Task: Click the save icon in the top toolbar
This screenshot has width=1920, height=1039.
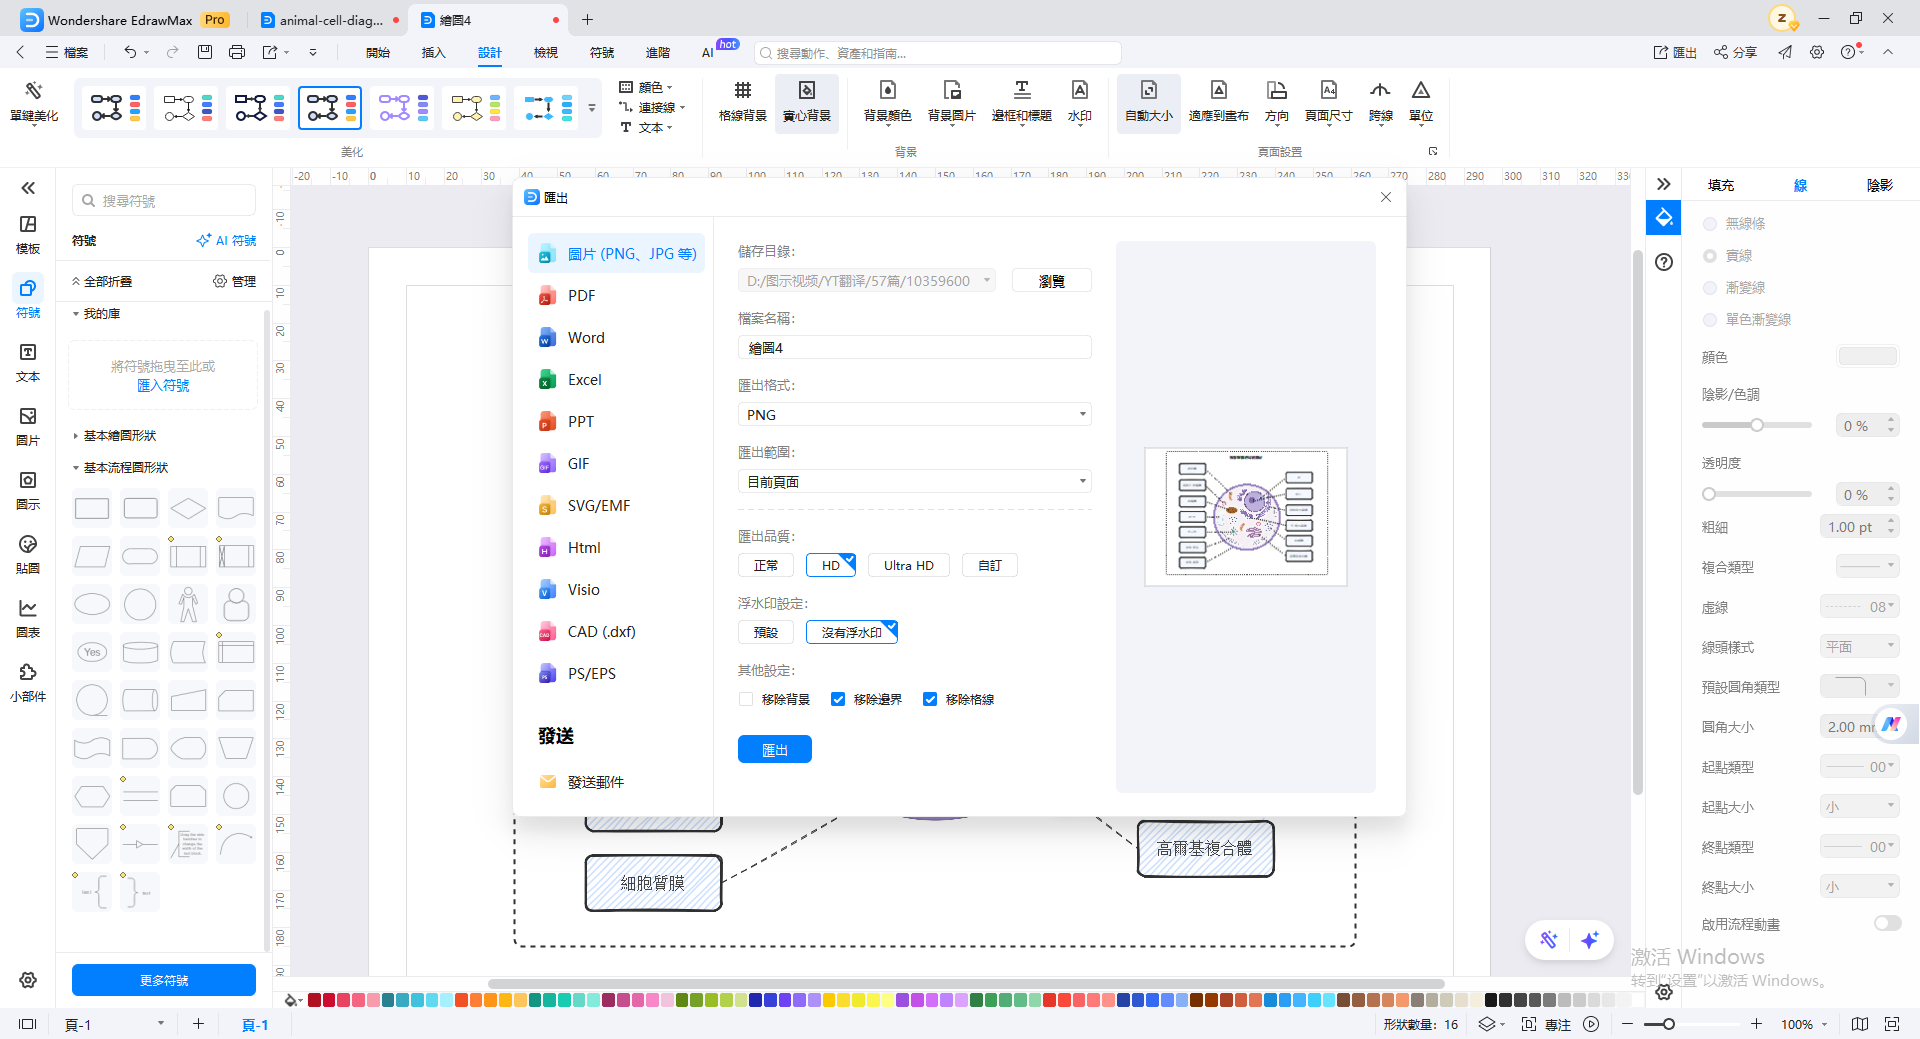Action: pyautogui.click(x=205, y=52)
